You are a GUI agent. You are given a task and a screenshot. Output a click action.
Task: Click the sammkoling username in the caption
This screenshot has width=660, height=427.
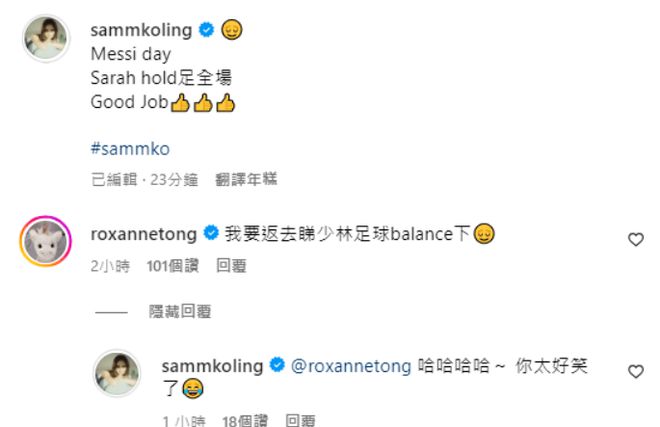pos(142,30)
